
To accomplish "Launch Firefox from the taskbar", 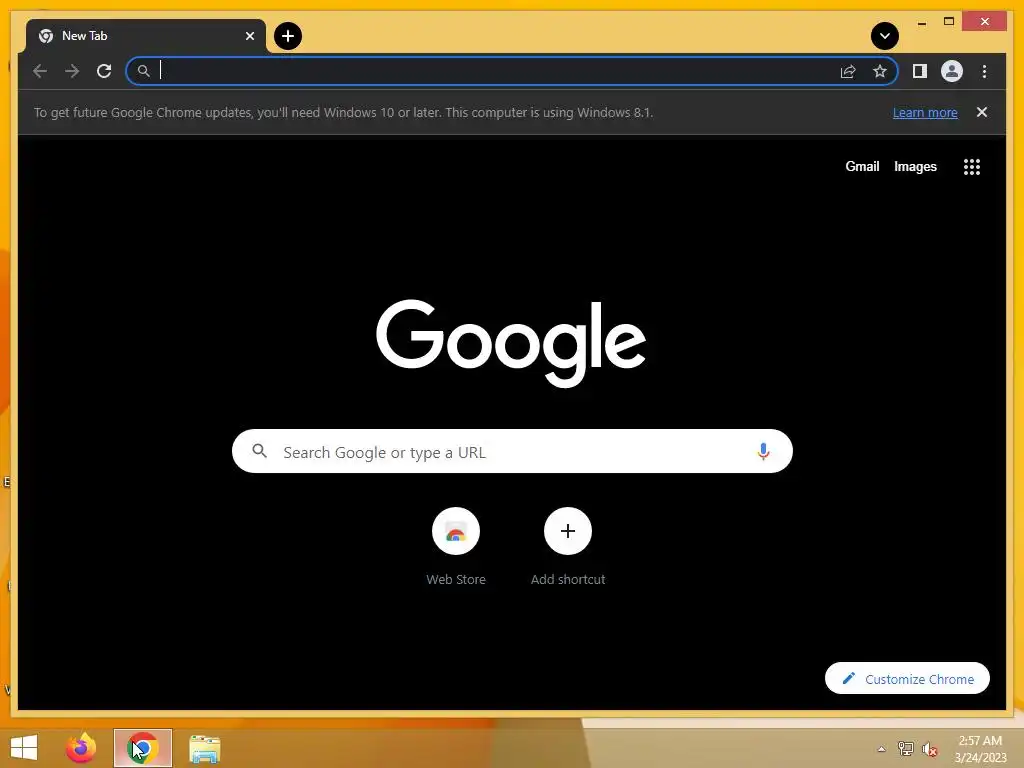I will [81, 748].
